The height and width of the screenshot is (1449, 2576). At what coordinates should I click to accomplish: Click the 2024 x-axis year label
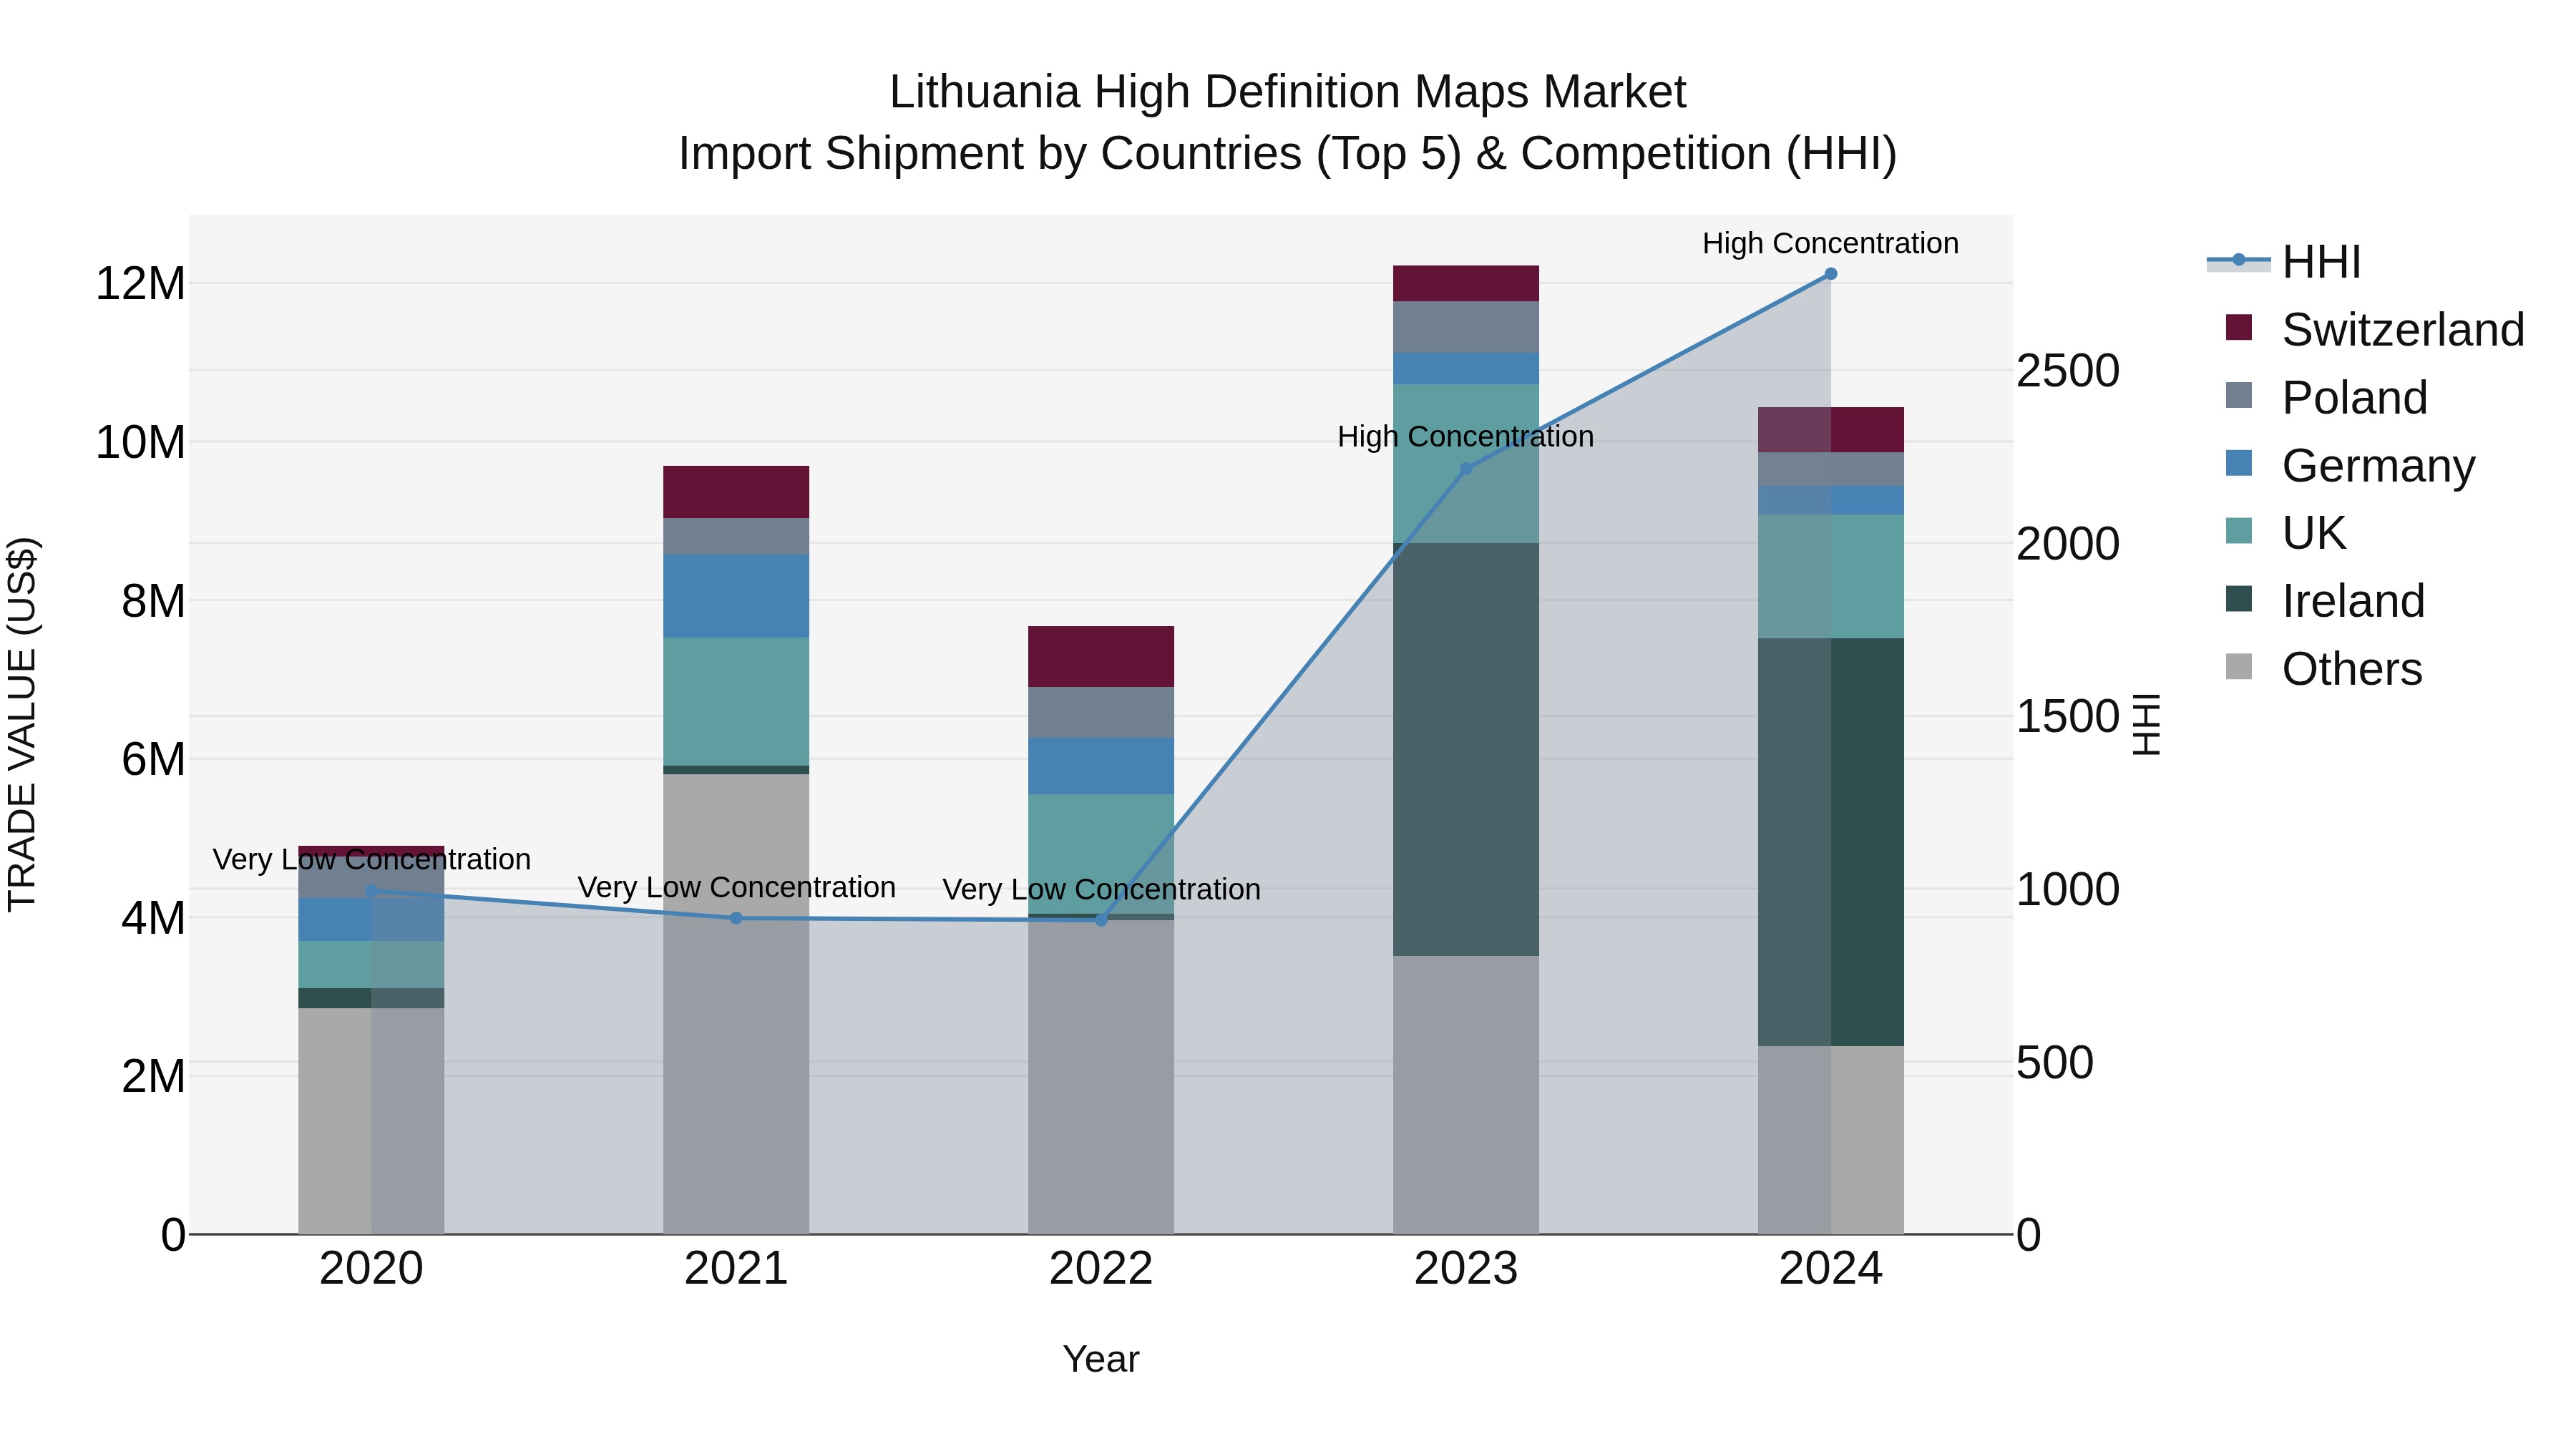1831,1269
